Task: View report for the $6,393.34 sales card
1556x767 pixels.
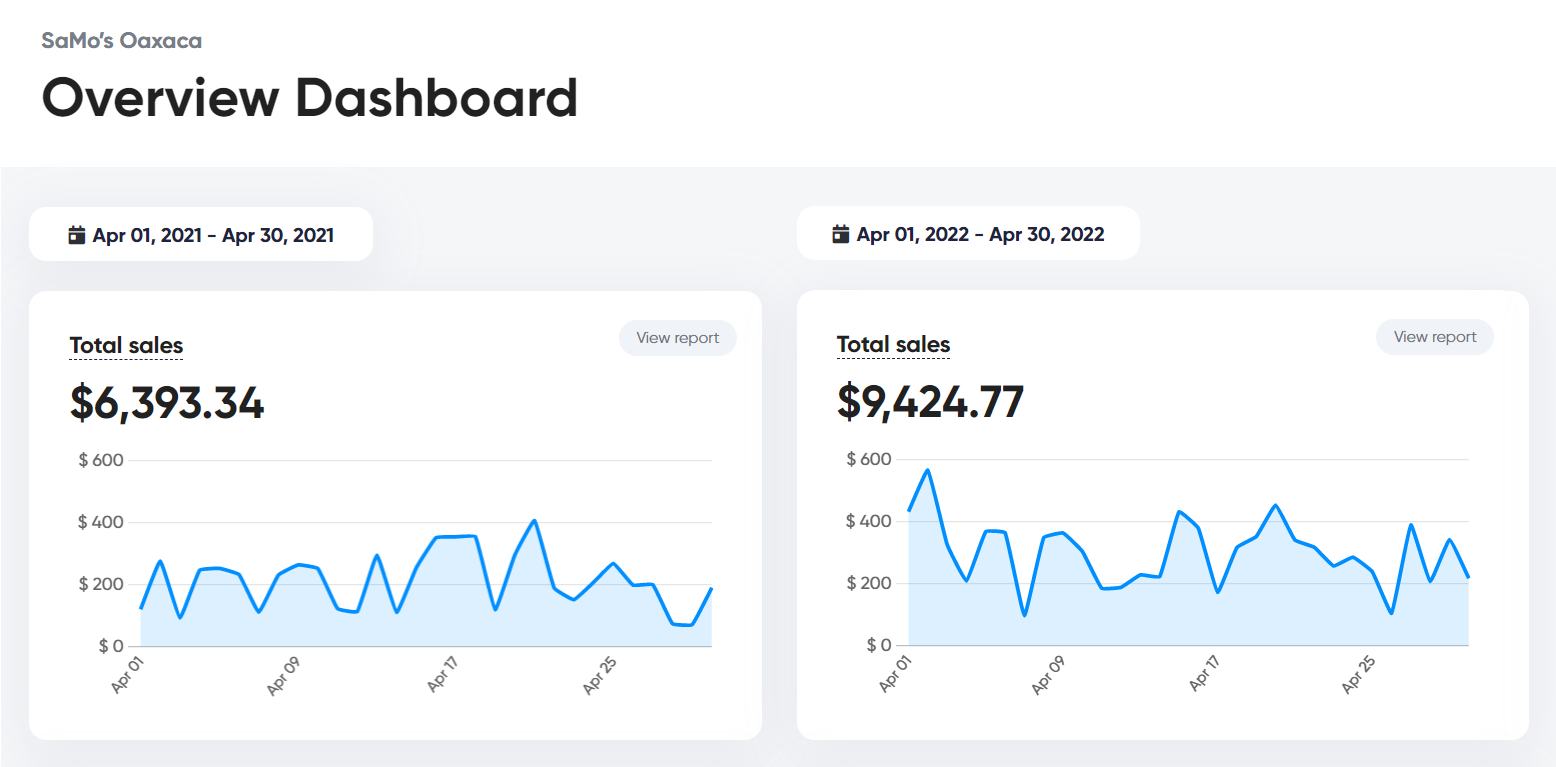Action: [677, 338]
